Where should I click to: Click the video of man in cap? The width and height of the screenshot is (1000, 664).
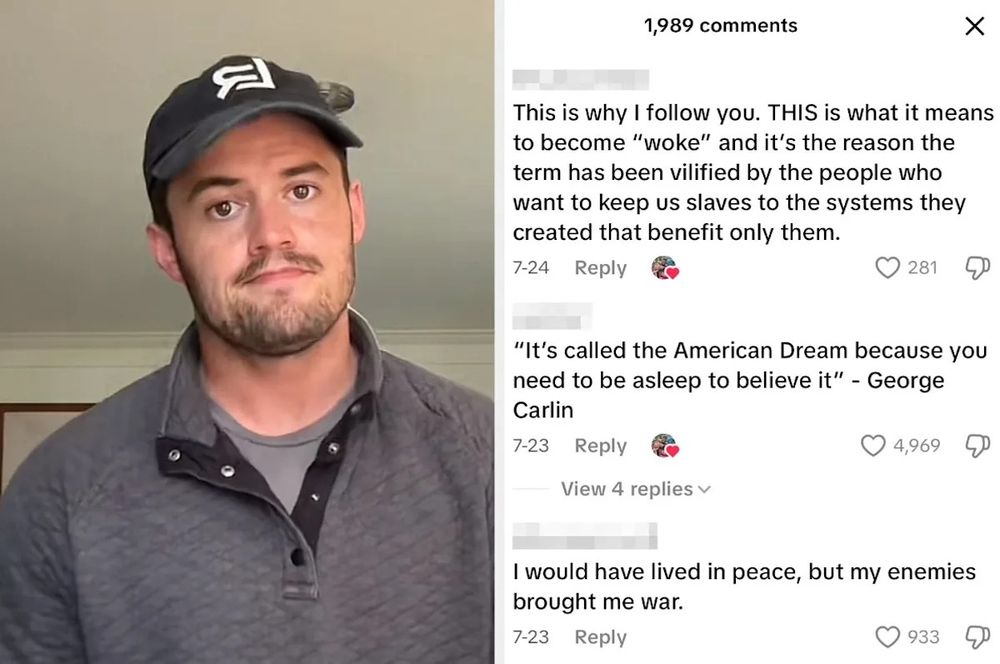(247, 332)
